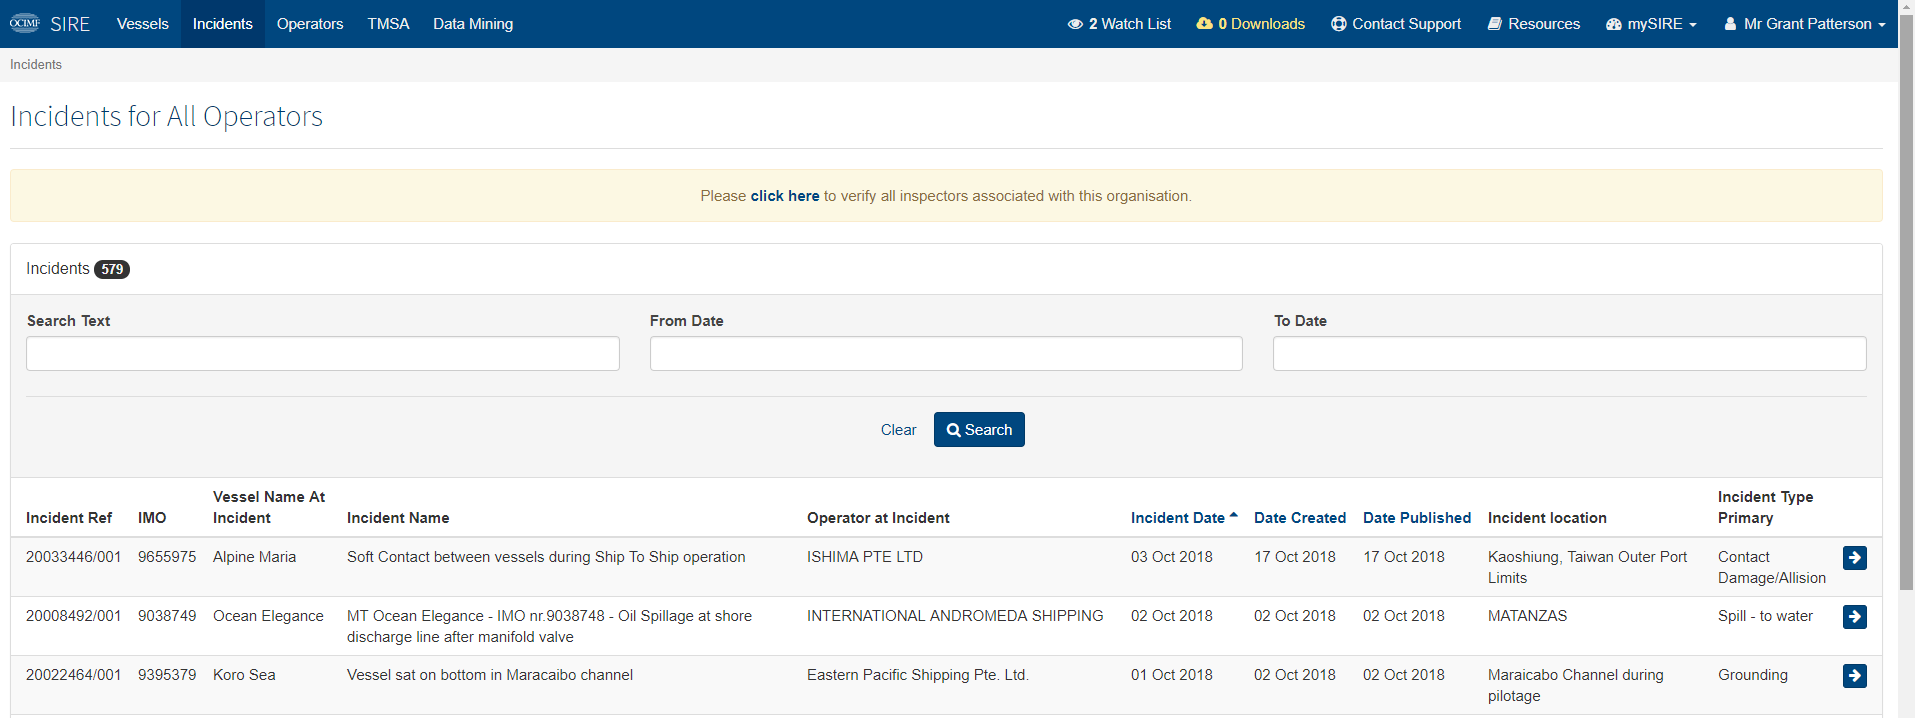
Task: Open details arrow for Ocean Elegance incident
Action: 1854,617
